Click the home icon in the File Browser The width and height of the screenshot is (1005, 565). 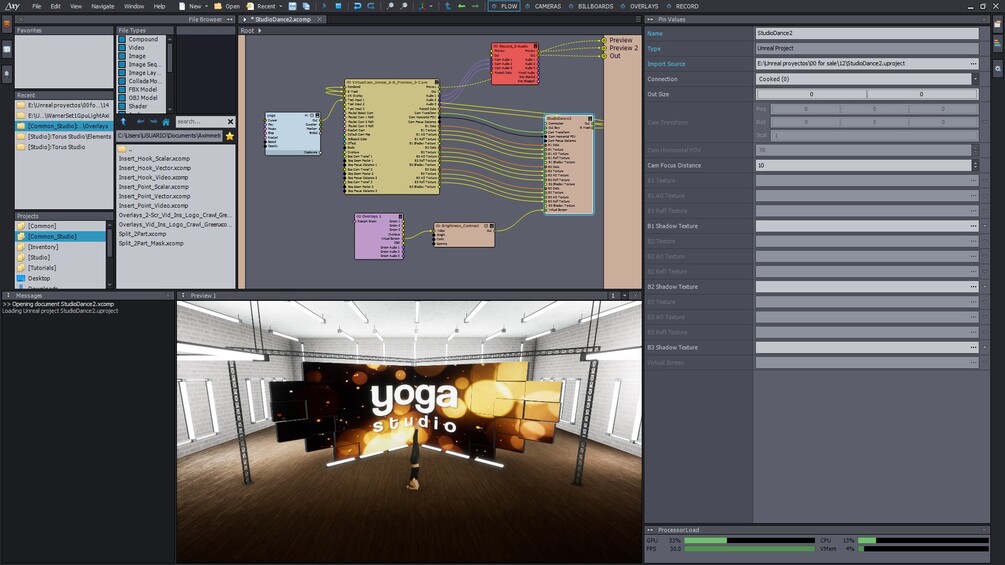click(x=166, y=121)
